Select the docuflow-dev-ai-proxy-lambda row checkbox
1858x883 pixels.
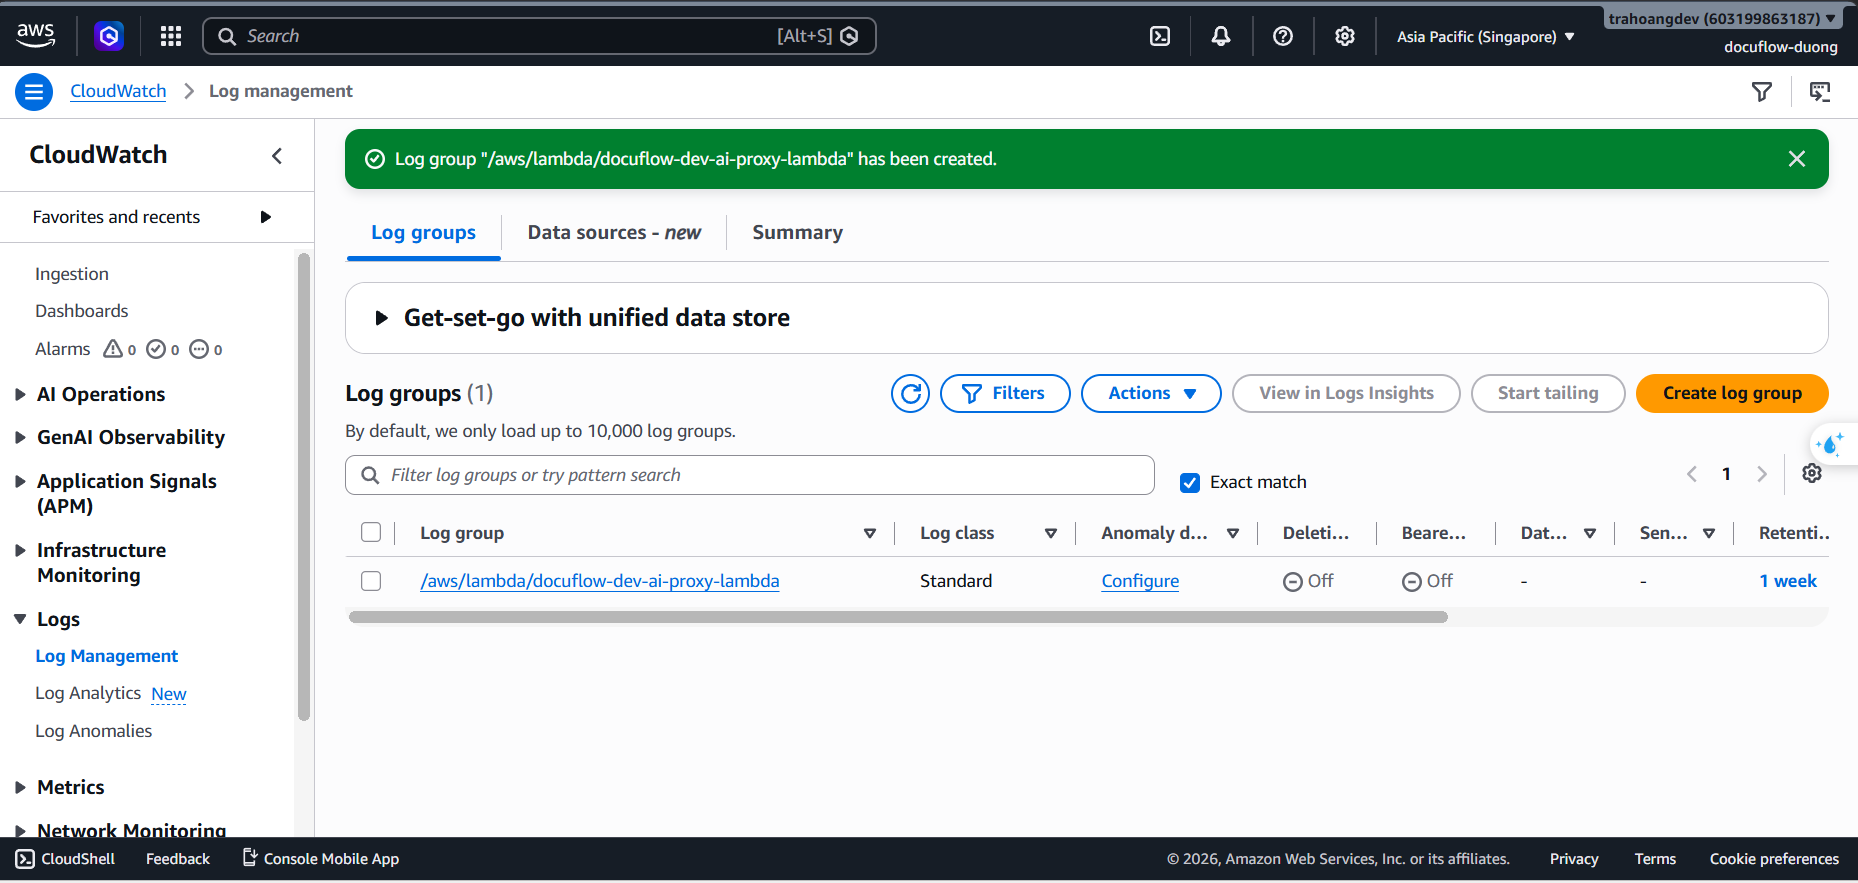(x=371, y=581)
